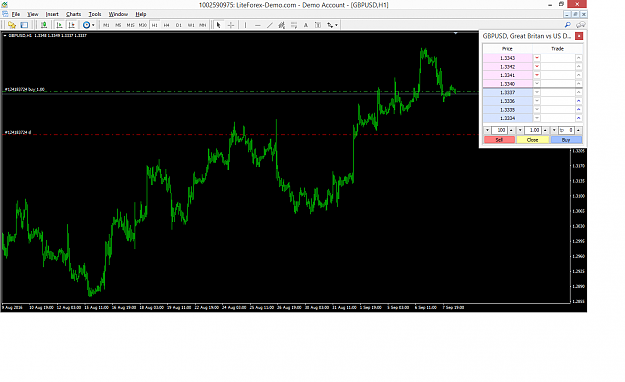
Task: Click the Trade column header
Action: pyautogui.click(x=557, y=49)
